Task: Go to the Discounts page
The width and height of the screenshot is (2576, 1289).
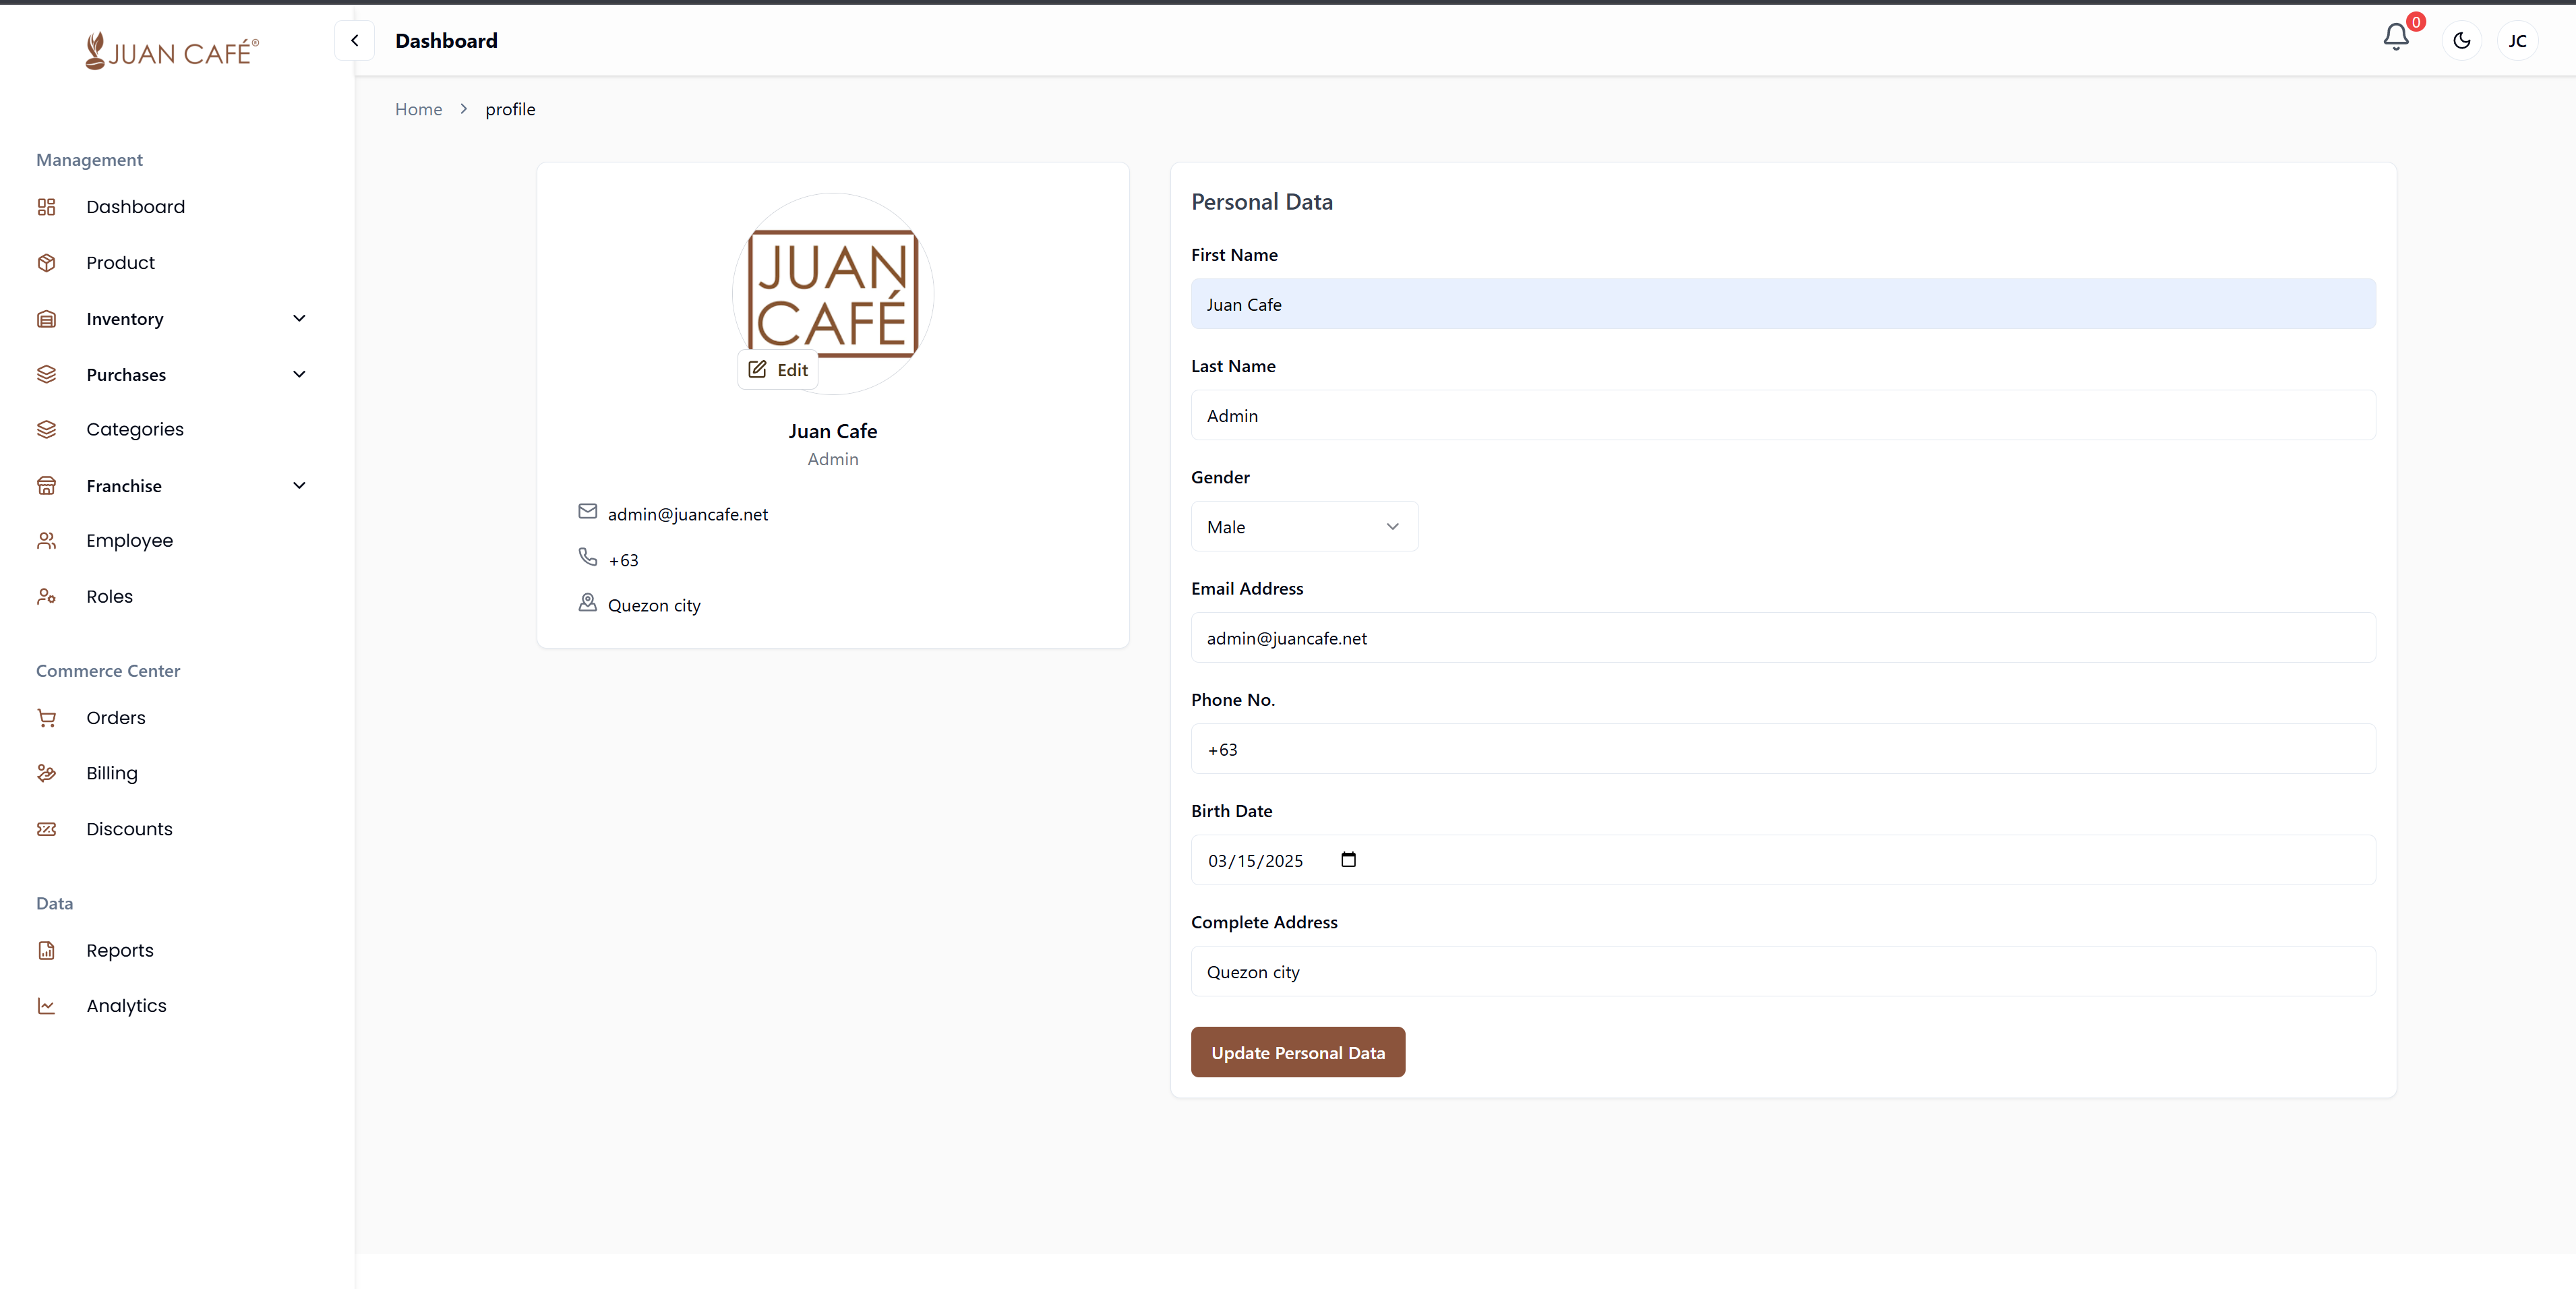Action: (x=129, y=829)
